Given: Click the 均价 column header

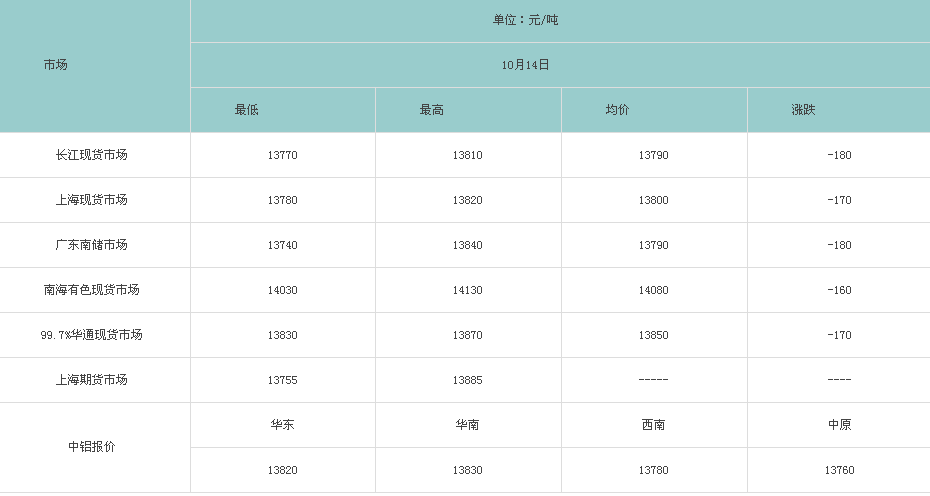Looking at the screenshot, I should pyautogui.click(x=617, y=110).
